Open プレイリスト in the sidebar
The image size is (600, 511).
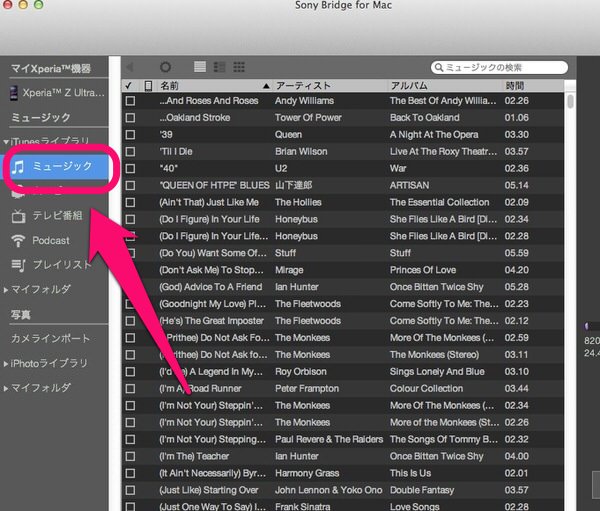[x=62, y=265]
